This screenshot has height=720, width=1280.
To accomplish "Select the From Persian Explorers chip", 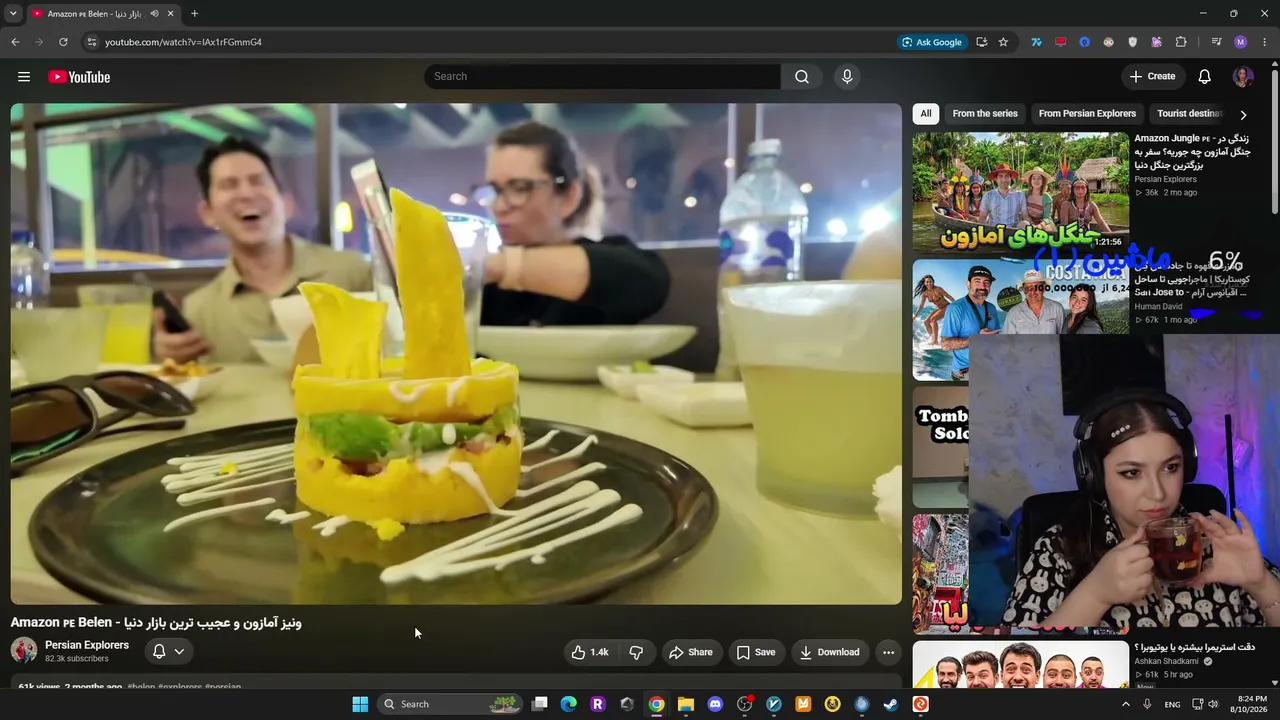I will tap(1087, 114).
